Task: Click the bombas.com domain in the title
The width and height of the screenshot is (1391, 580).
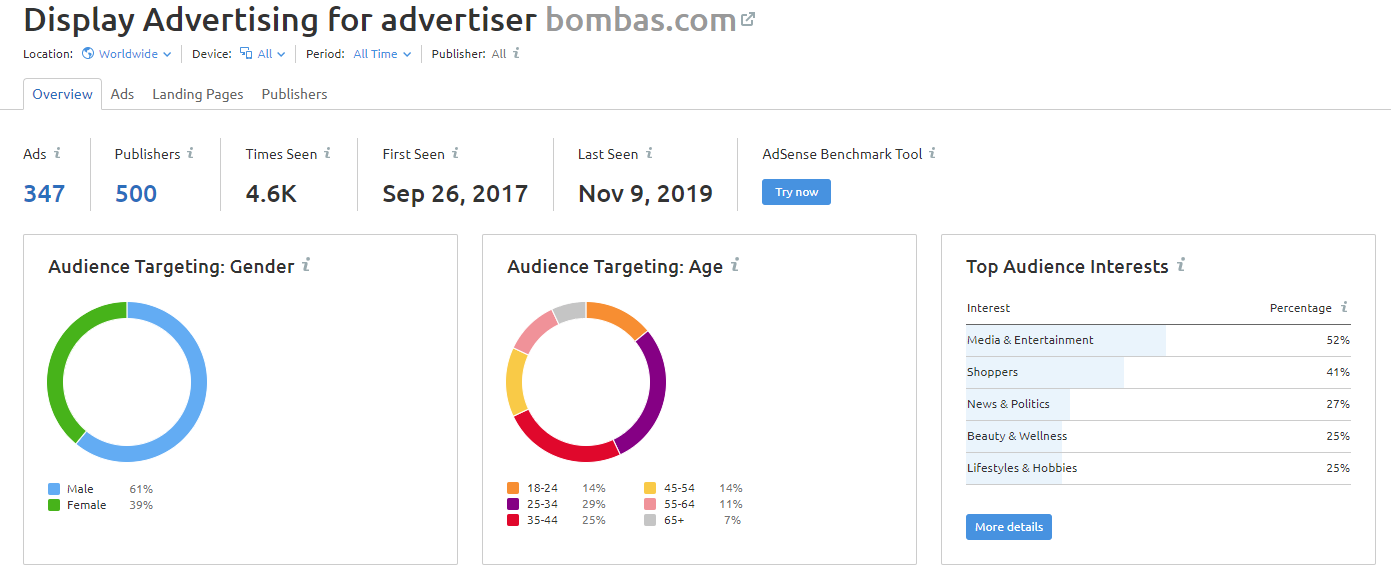Action: (x=640, y=19)
